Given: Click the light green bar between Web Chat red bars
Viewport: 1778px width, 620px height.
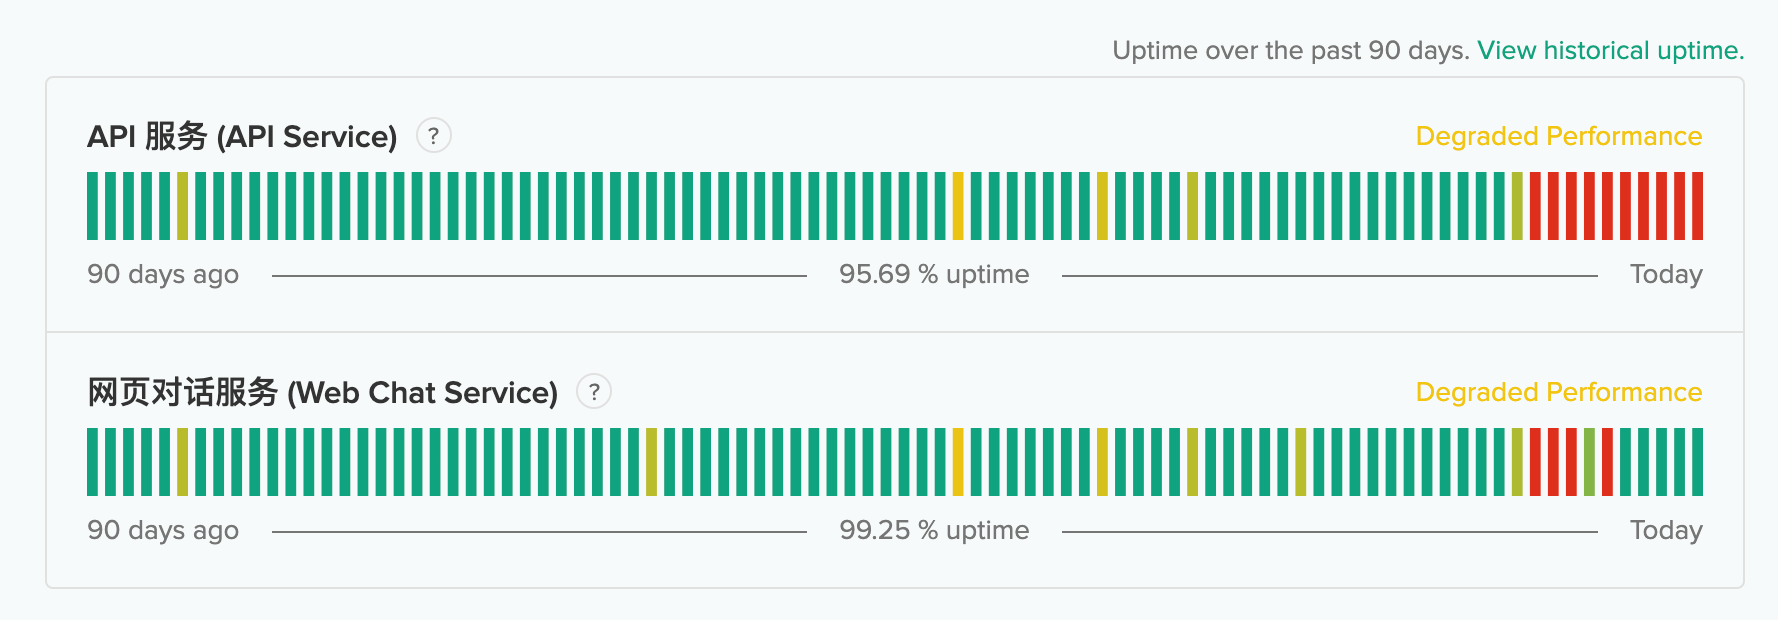Looking at the screenshot, I should pos(1589,462).
